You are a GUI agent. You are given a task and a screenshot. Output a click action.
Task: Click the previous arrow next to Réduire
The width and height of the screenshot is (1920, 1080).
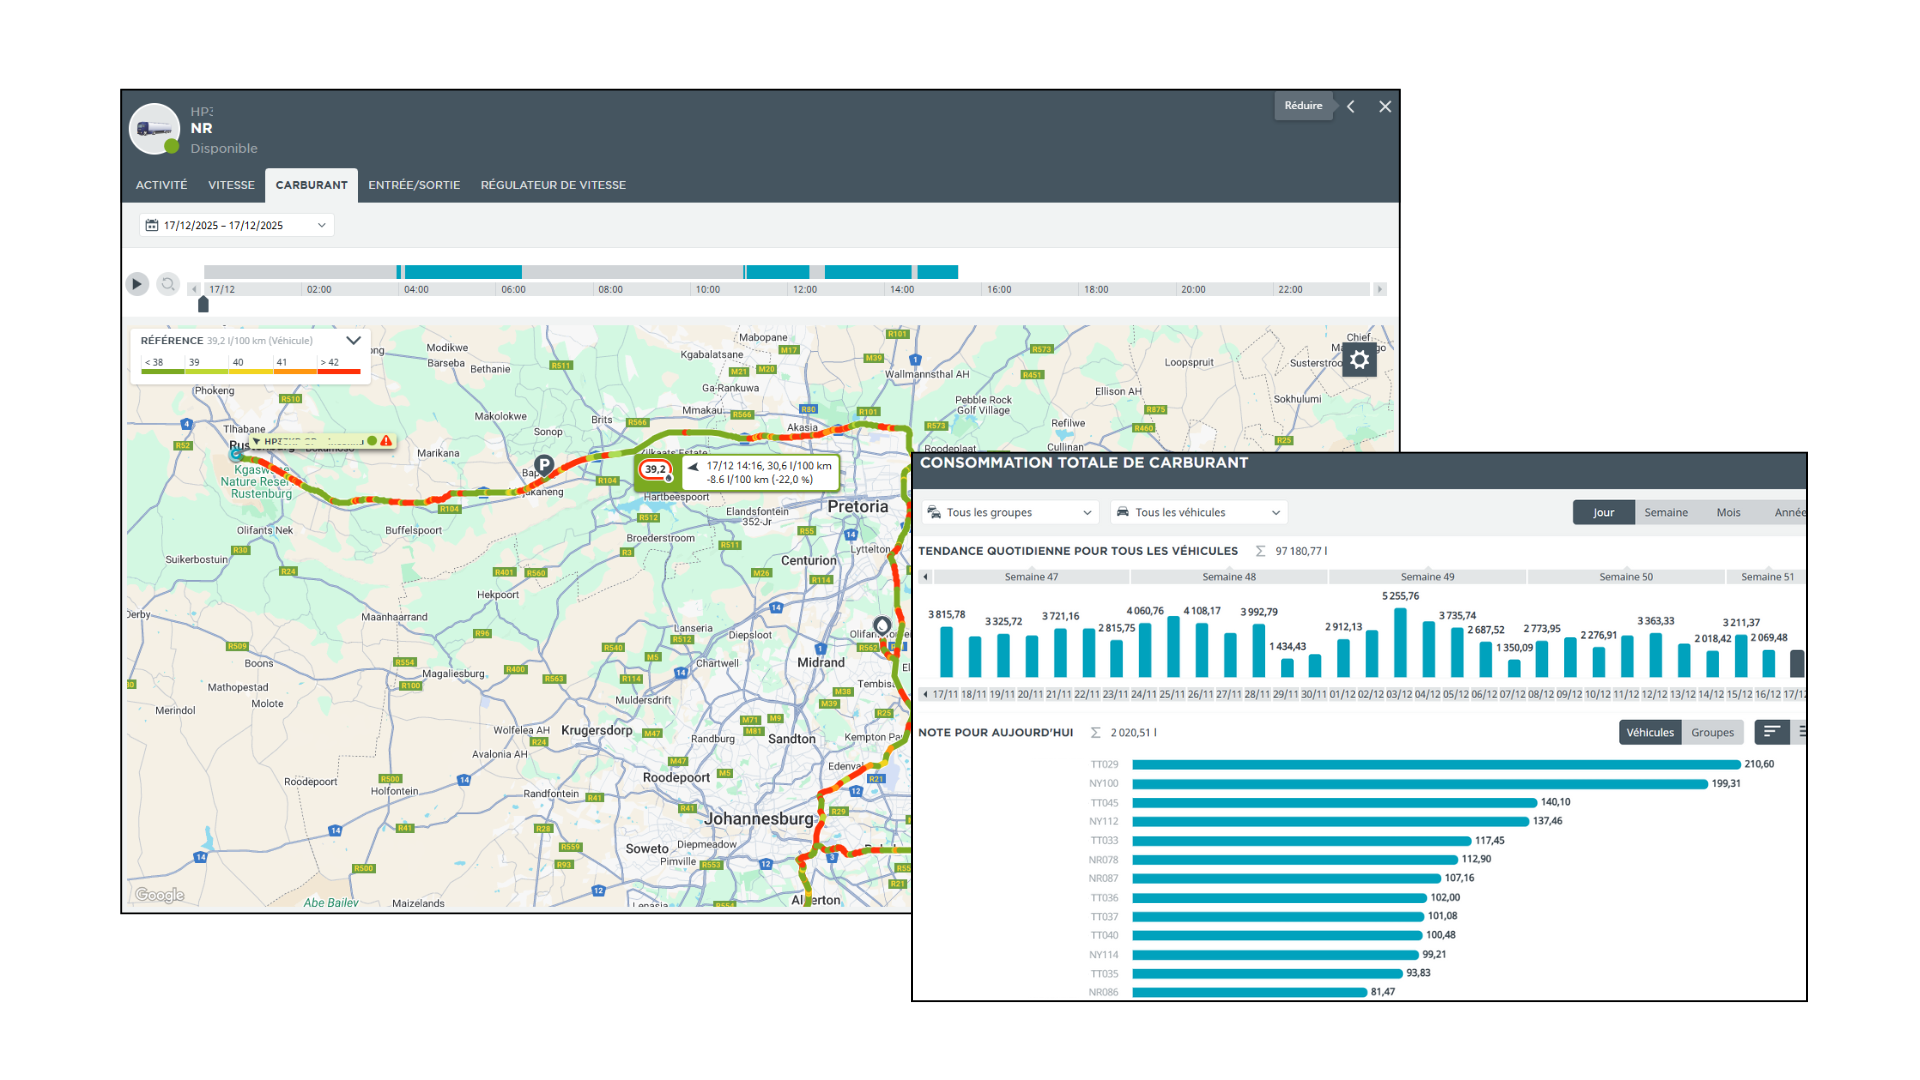coord(1351,106)
